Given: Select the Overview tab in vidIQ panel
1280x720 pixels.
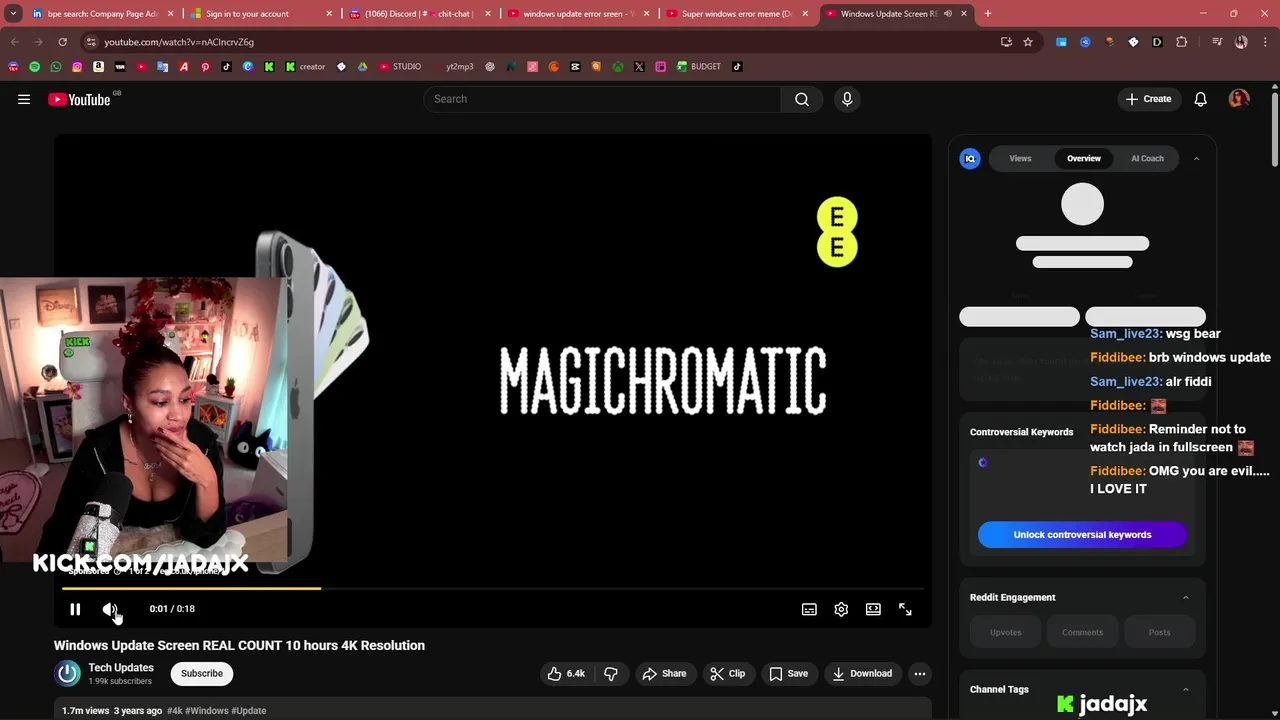Looking at the screenshot, I should point(1084,158).
